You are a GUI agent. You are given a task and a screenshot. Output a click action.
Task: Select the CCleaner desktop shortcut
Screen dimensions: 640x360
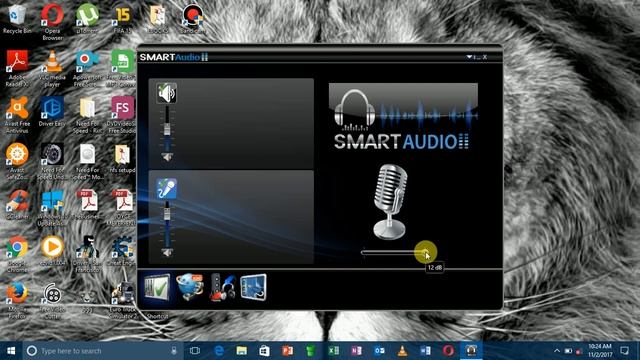point(17,205)
